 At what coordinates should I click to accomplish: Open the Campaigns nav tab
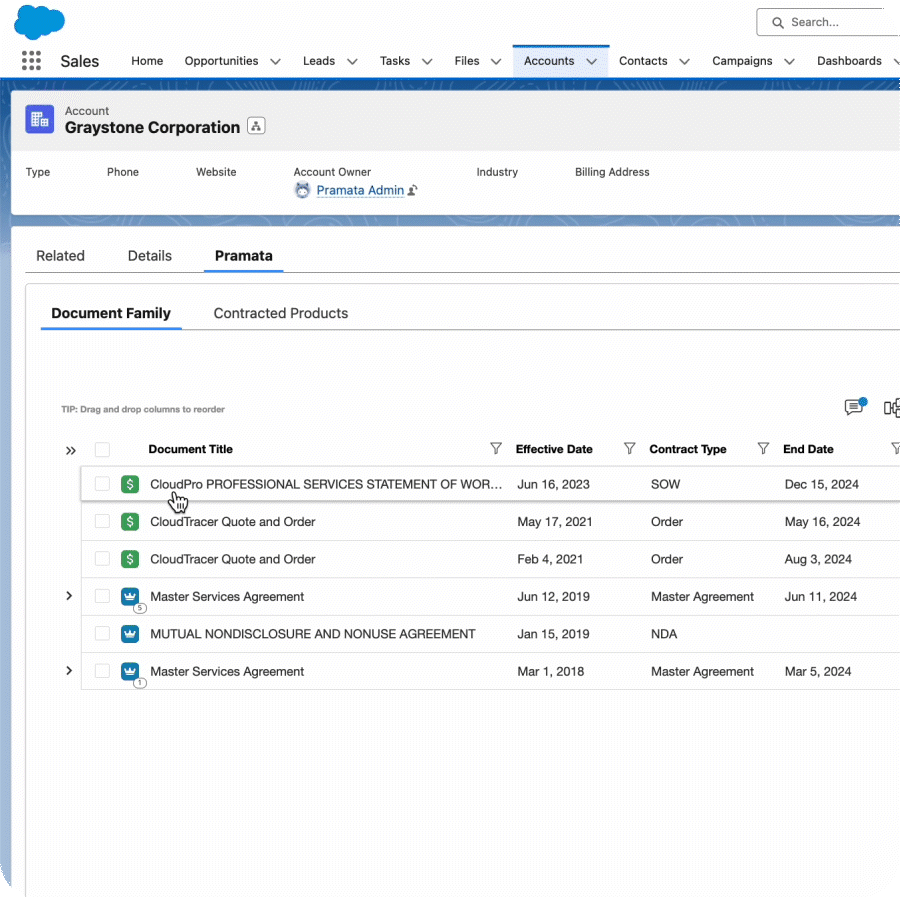tap(742, 61)
